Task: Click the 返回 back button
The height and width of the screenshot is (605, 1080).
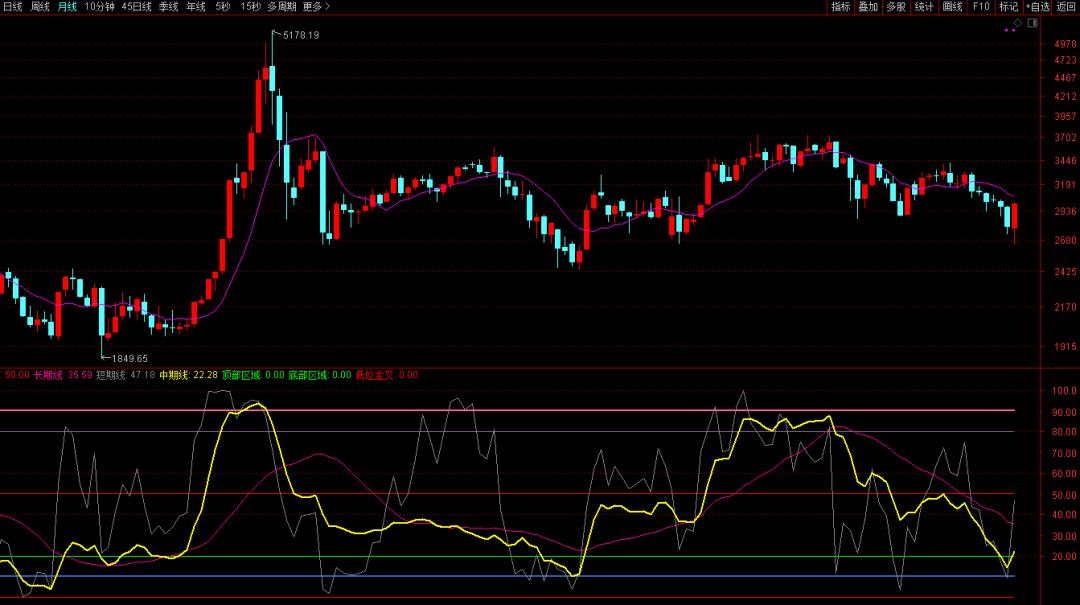Action: tap(1066, 7)
